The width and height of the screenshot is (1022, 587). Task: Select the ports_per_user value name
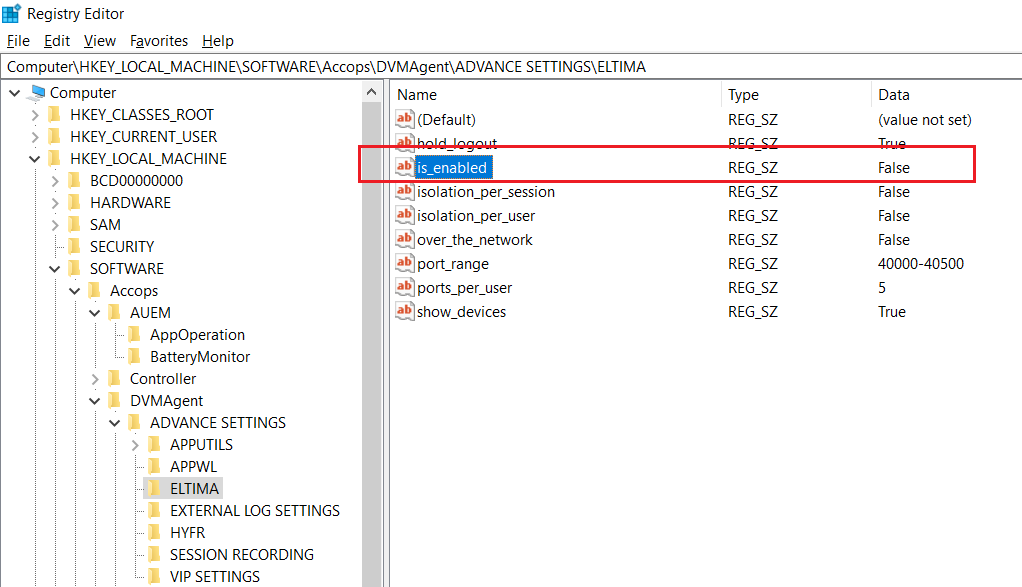[465, 288]
